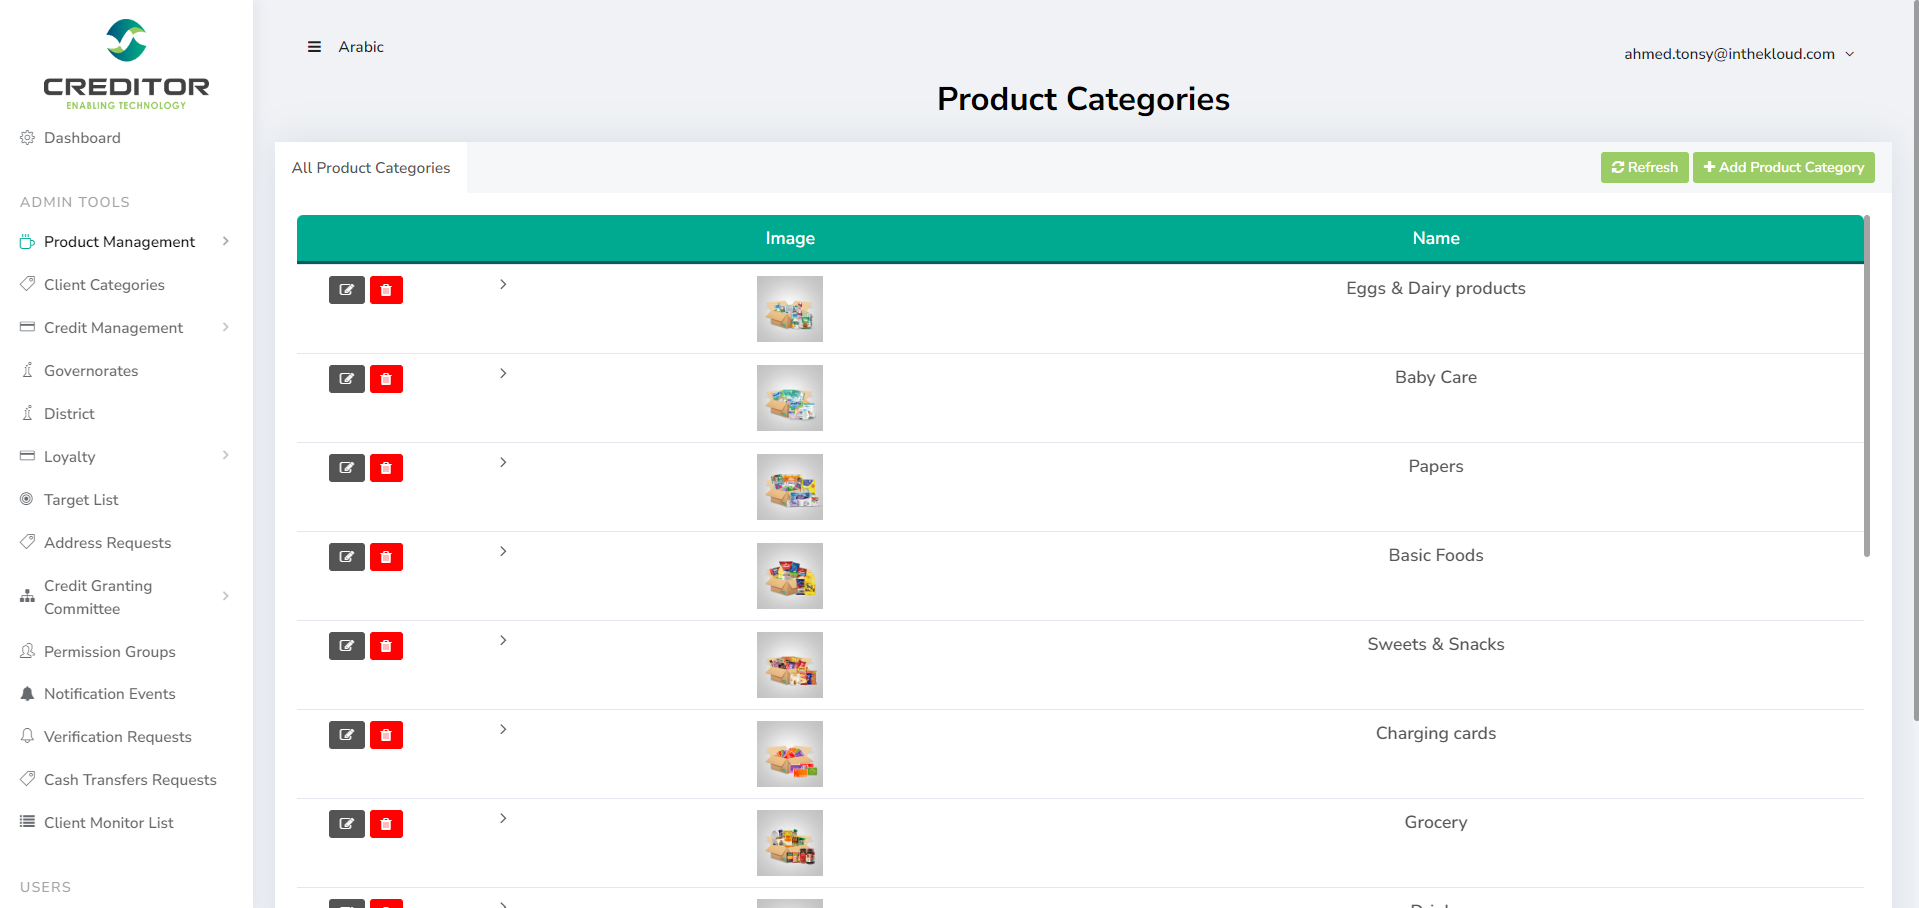Delete the Basic Foods category
This screenshot has width=1919, height=908.
click(x=386, y=557)
